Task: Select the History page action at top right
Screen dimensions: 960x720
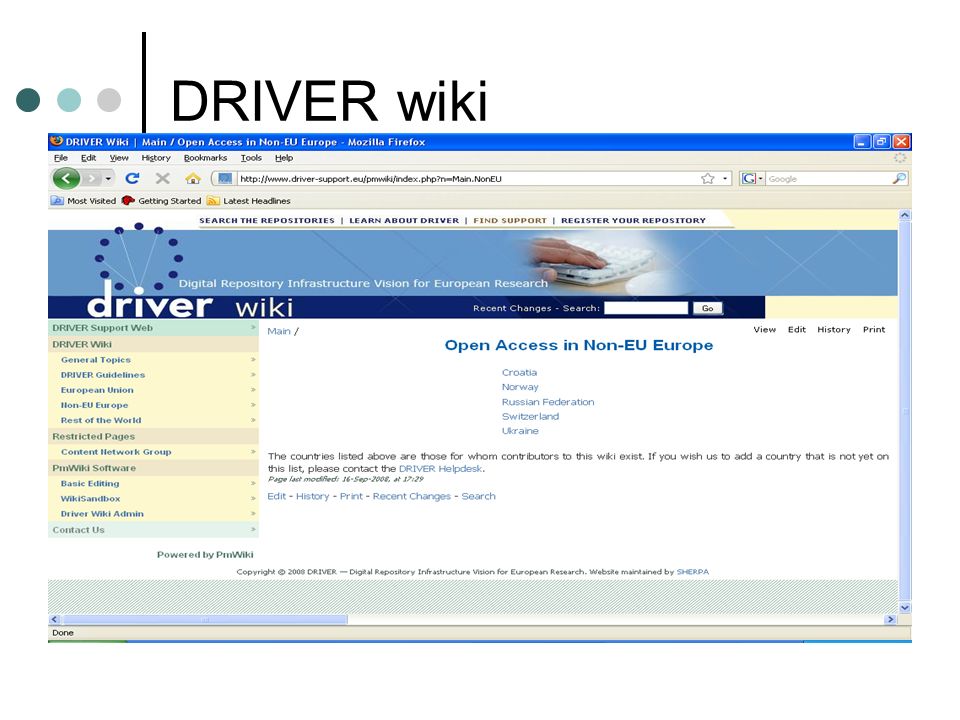Action: (x=834, y=329)
